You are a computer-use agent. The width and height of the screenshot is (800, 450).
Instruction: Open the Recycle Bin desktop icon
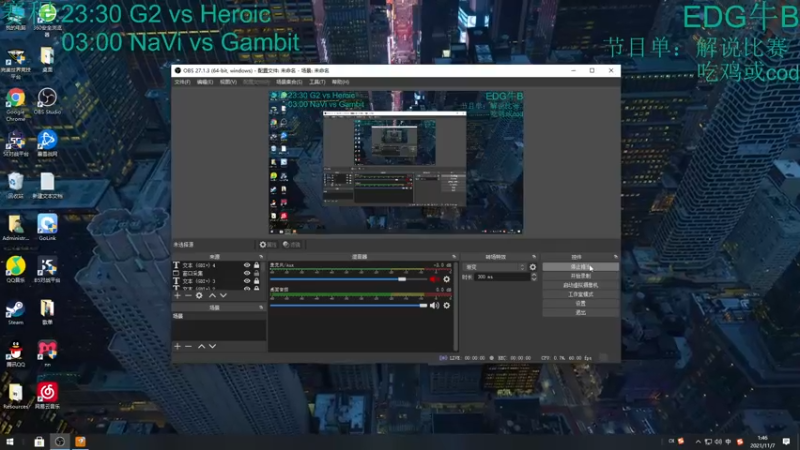point(15,185)
